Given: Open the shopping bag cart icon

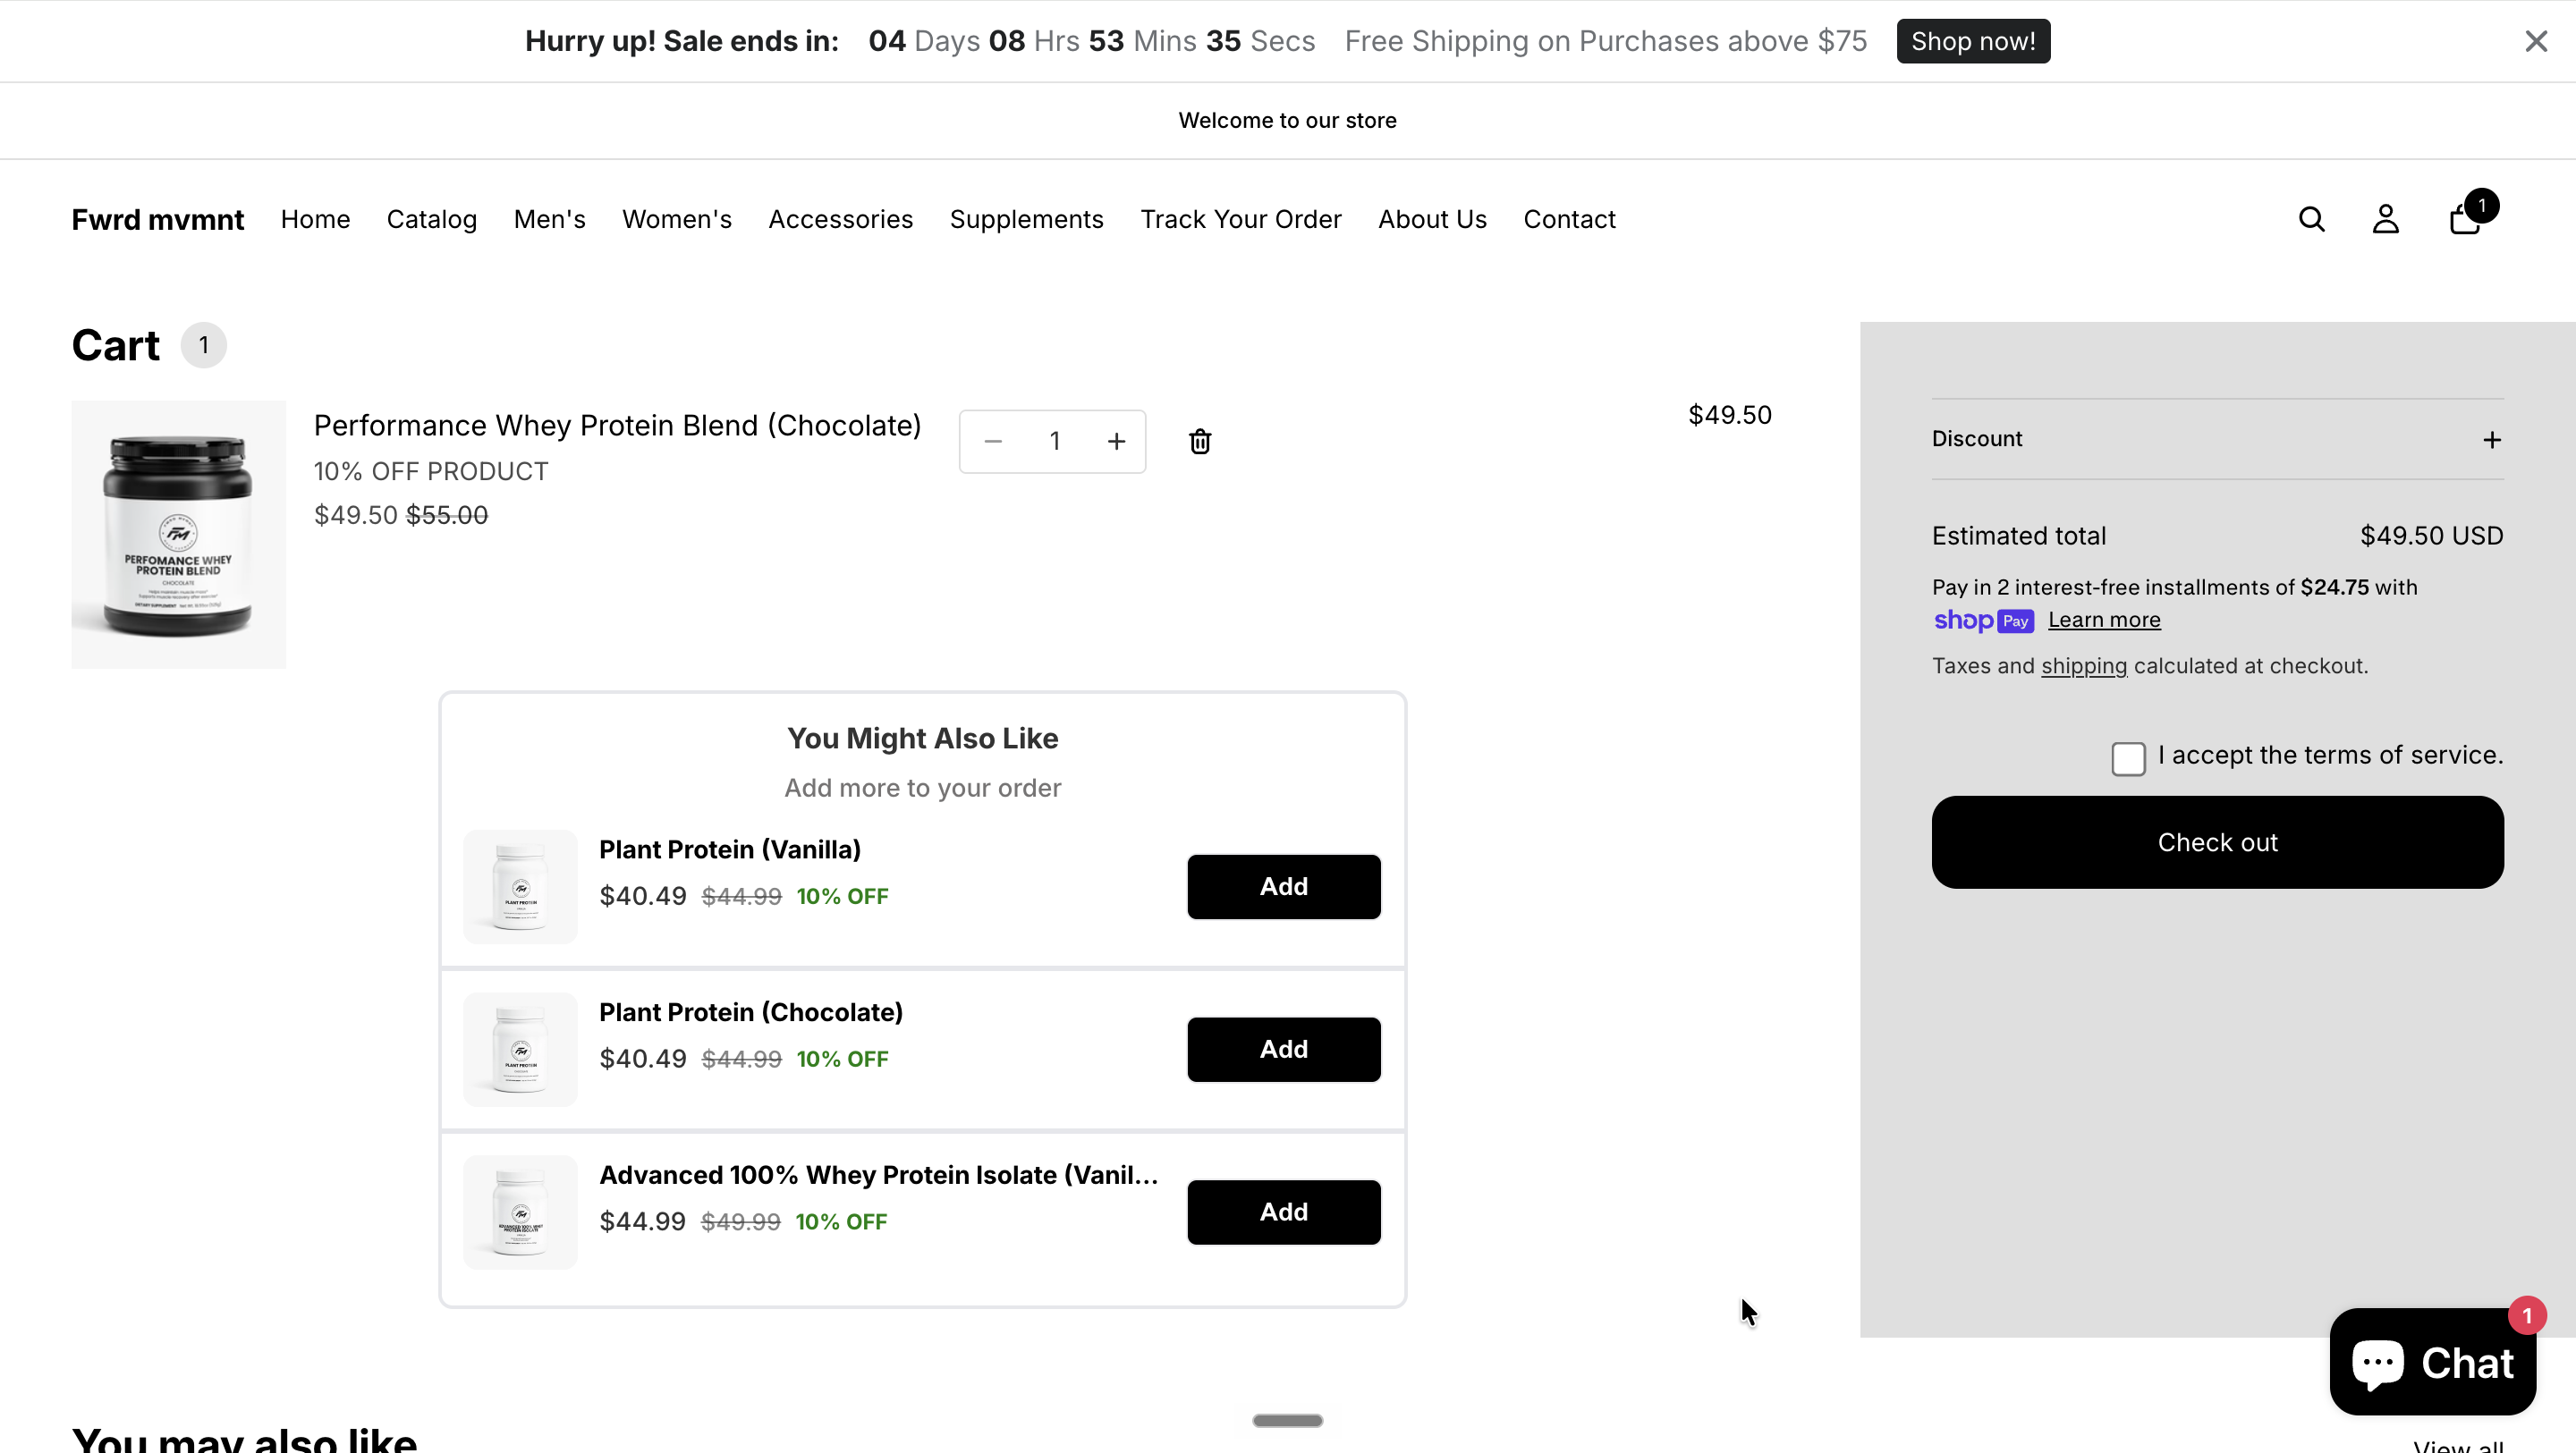Looking at the screenshot, I should pos(2465,219).
